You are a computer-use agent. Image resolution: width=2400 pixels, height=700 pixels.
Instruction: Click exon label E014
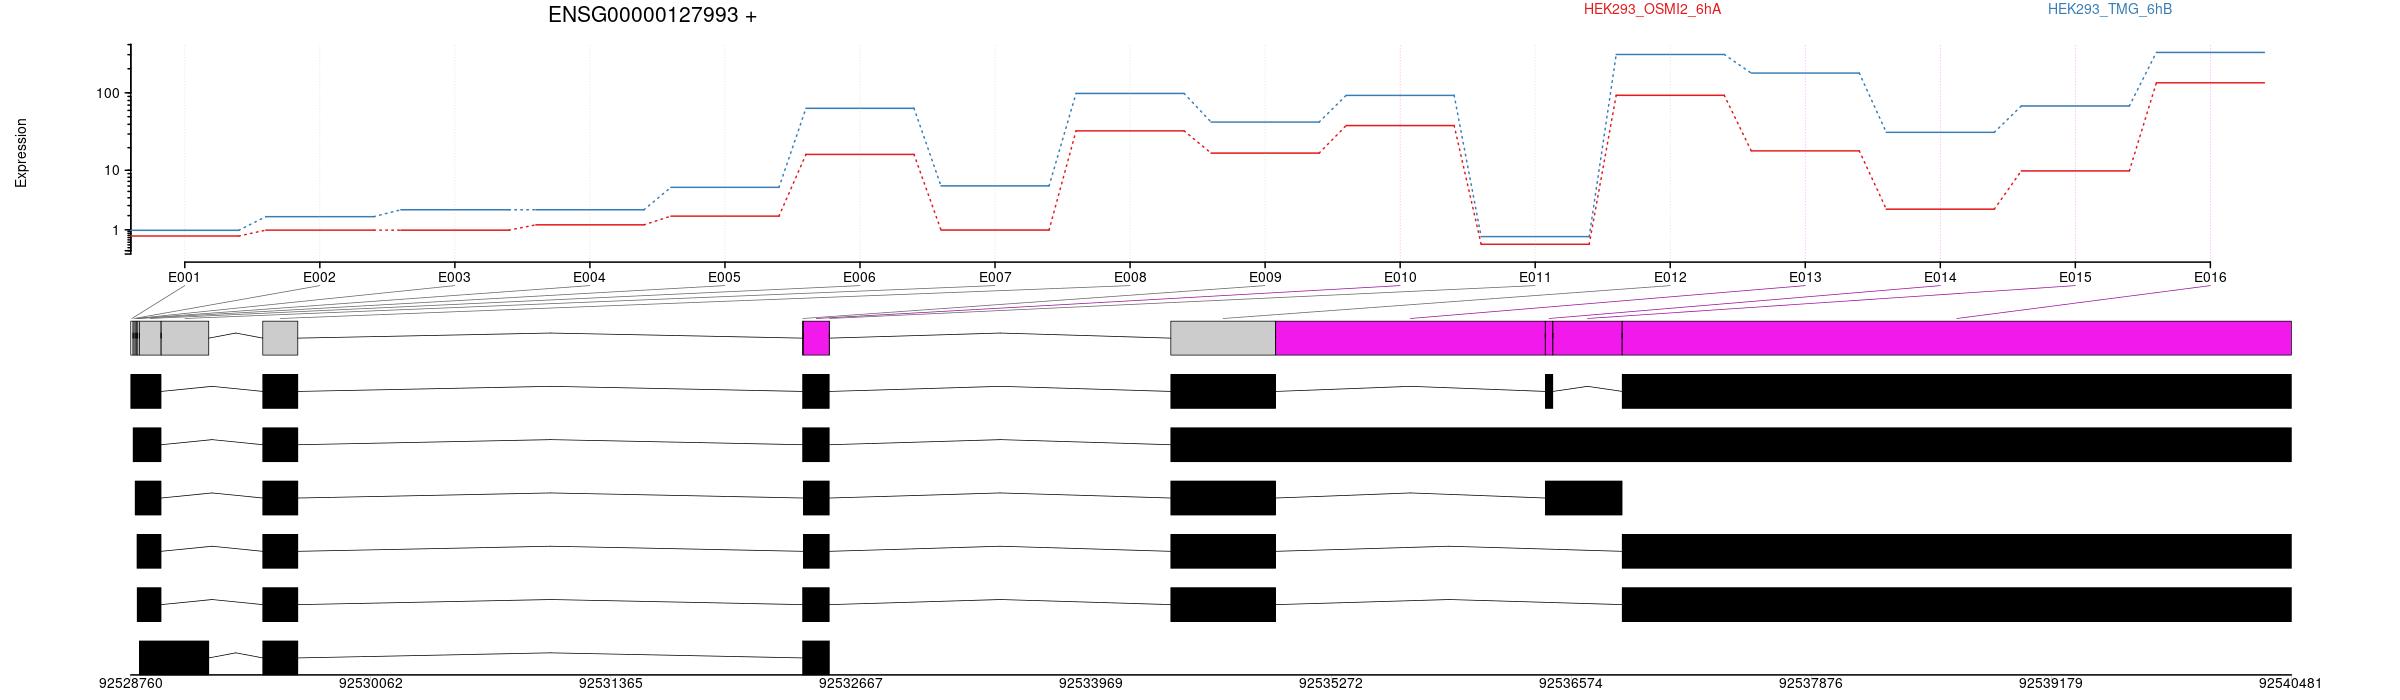click(x=1940, y=277)
